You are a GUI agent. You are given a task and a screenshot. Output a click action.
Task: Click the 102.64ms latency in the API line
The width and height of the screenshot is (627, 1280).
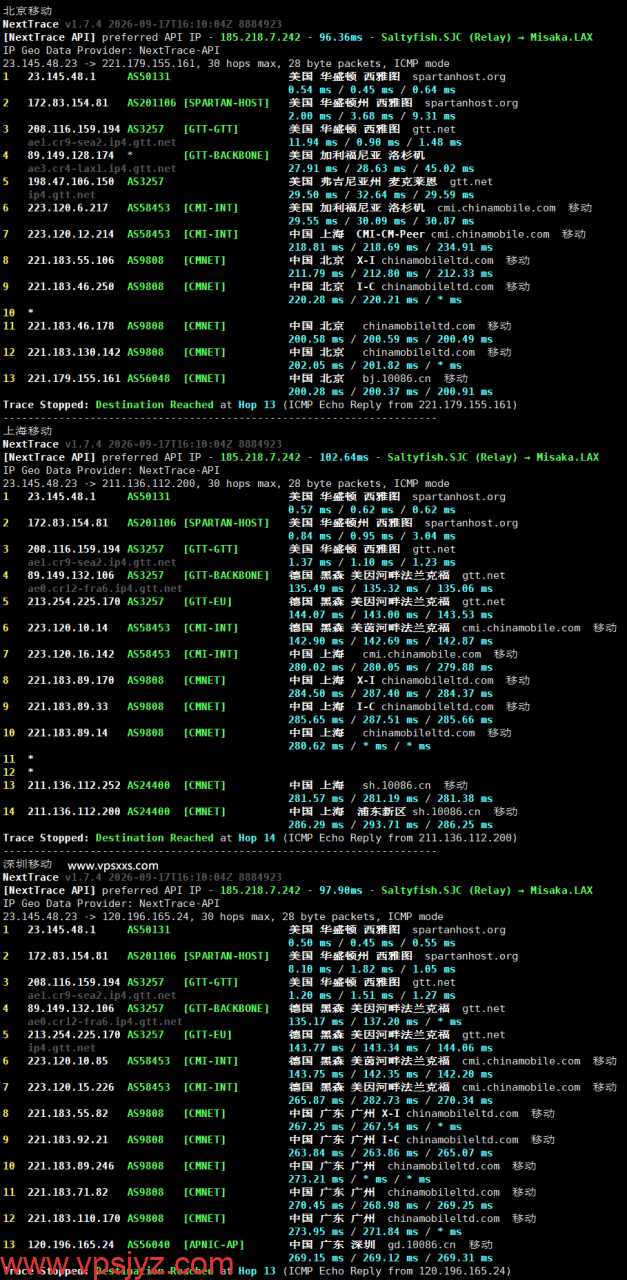click(344, 457)
